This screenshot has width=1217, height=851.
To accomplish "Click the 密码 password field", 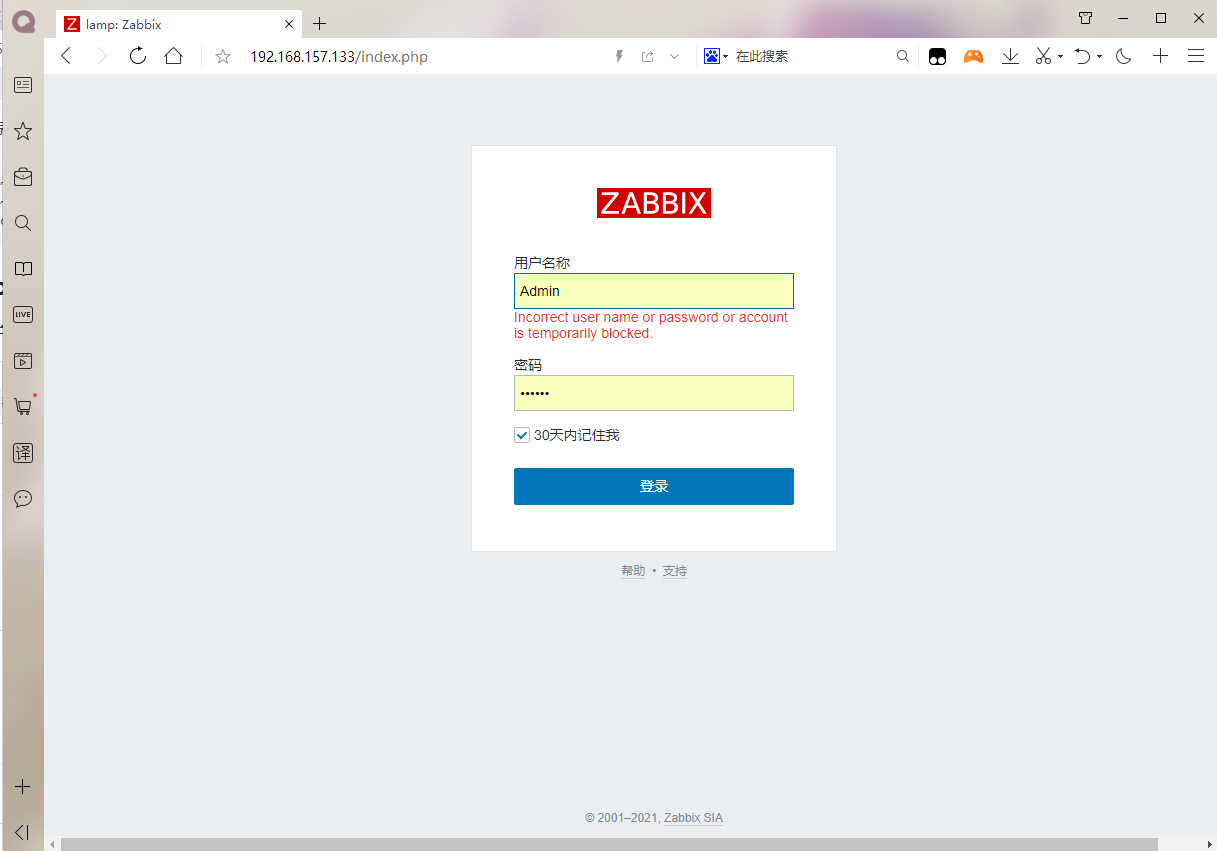I will tap(654, 393).
